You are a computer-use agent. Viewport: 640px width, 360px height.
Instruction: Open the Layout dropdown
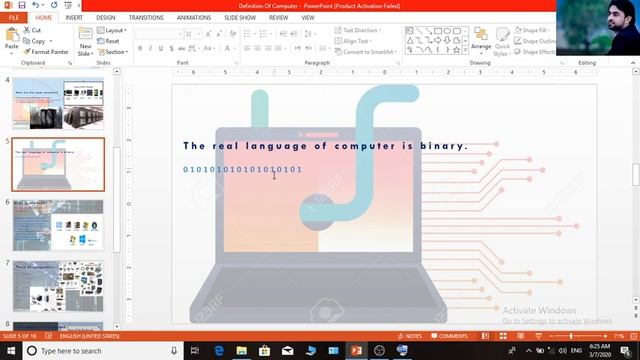[x=112, y=30]
